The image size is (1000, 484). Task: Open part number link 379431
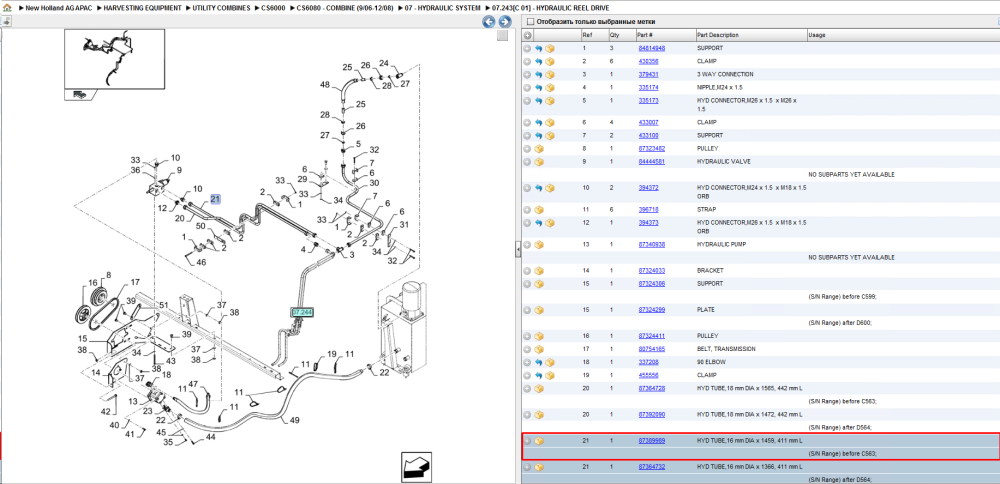pyautogui.click(x=649, y=75)
